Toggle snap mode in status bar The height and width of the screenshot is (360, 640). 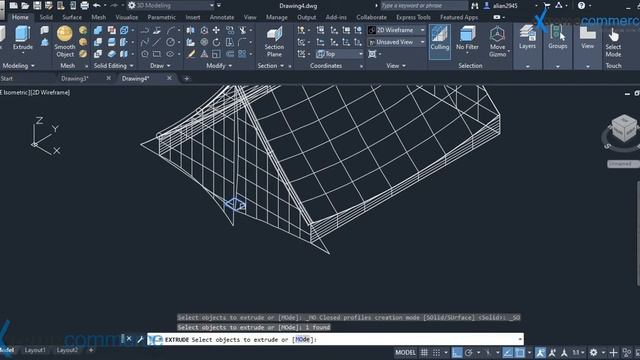tap(436, 353)
